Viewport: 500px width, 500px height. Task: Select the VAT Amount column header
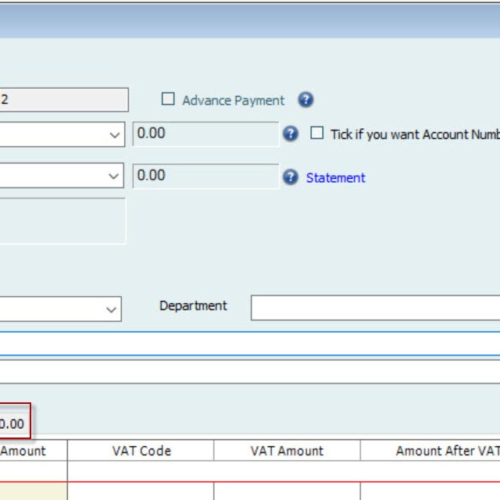287,451
